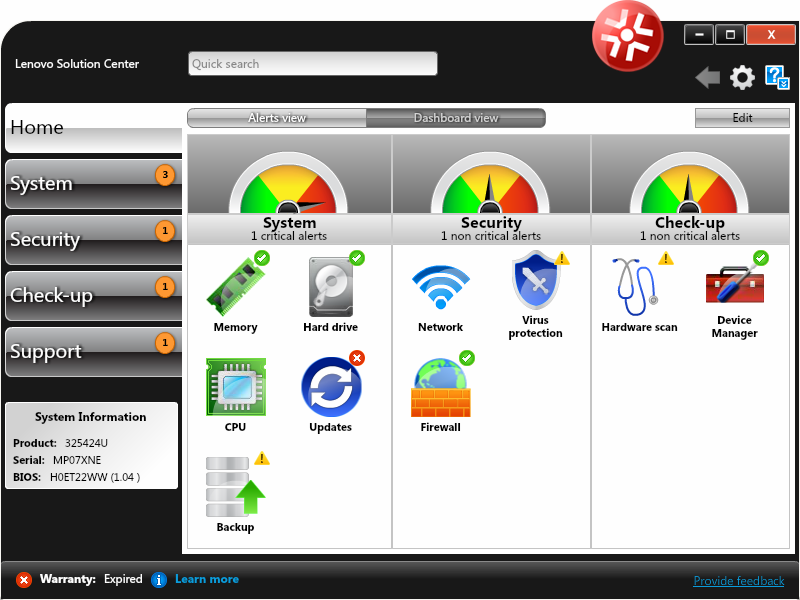
Task: Click the Network wireless icon
Action: click(440, 287)
